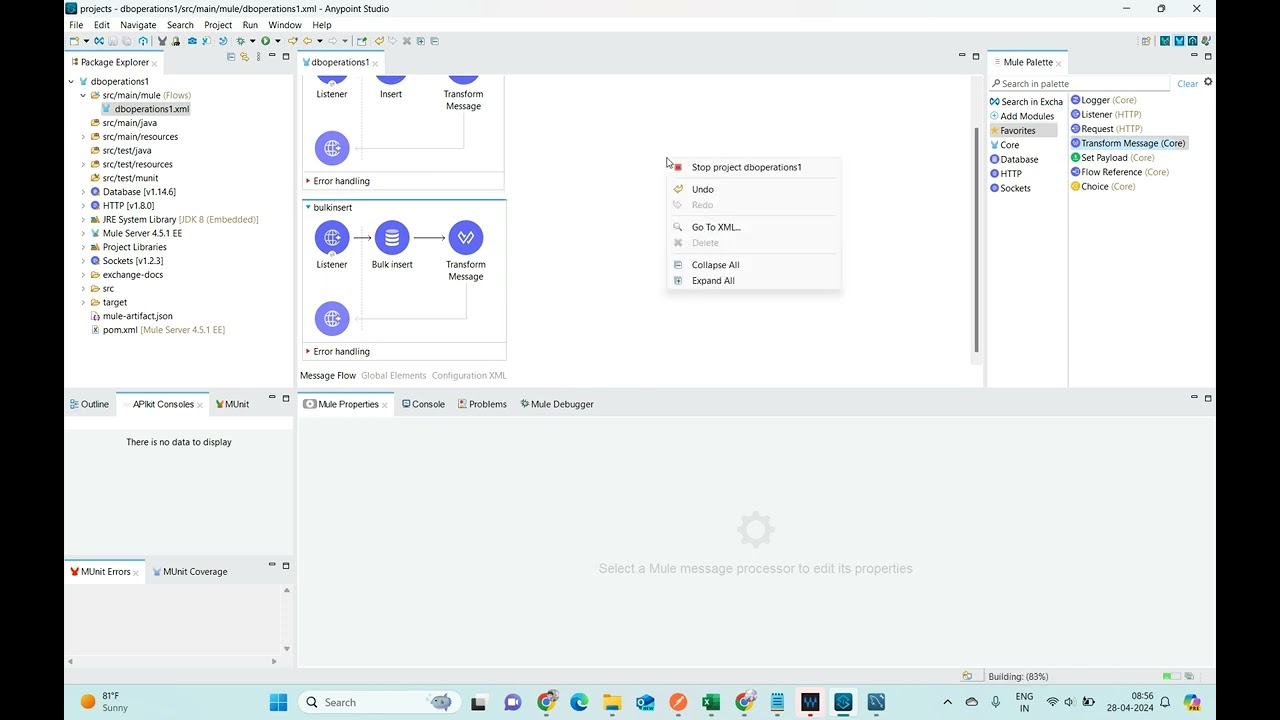This screenshot has height=720, width=1280.
Task: Collapse the dboperations1 project node
Action: pyautogui.click(x=71, y=82)
